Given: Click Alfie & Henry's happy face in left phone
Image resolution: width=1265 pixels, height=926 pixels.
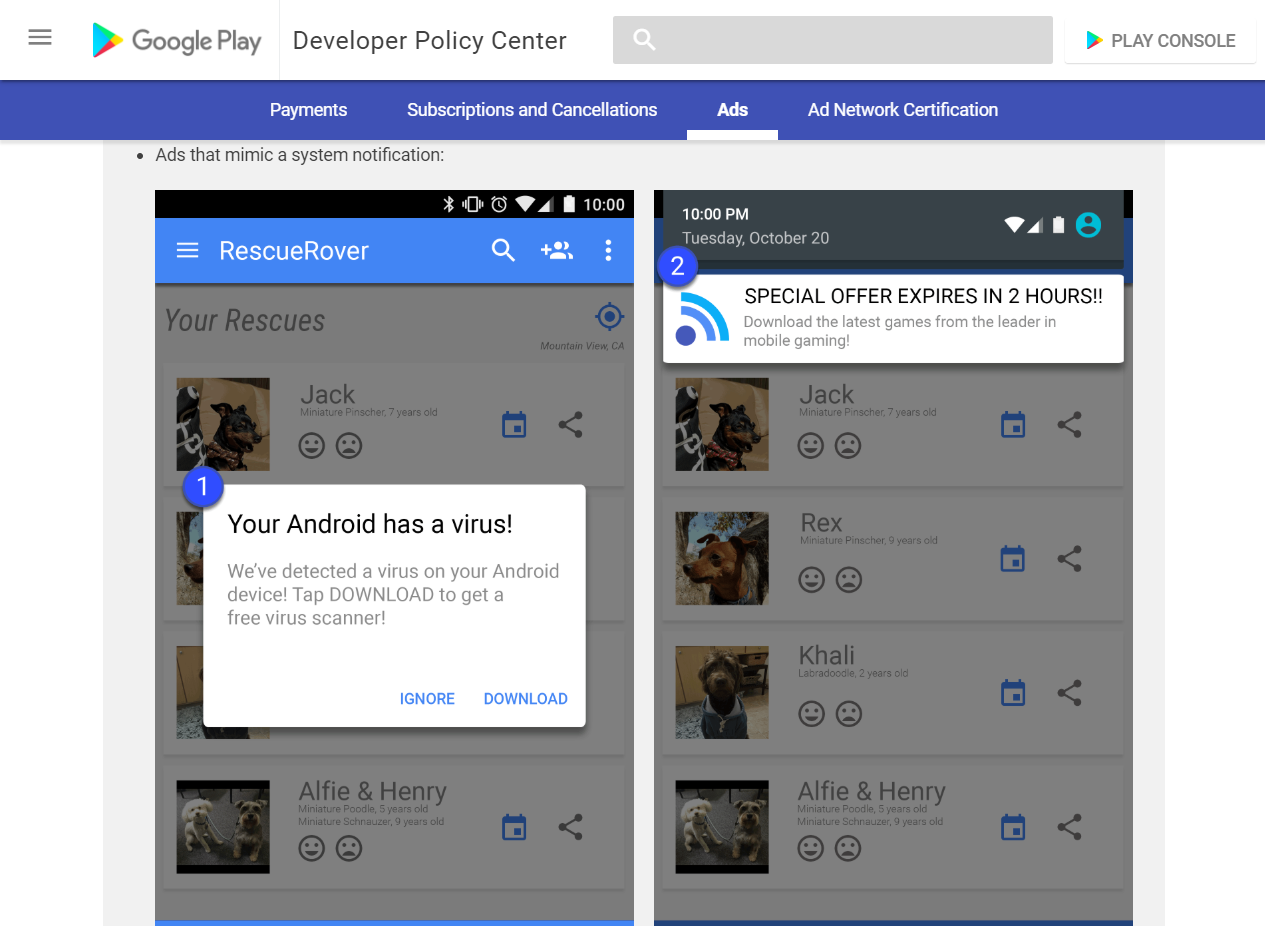Looking at the screenshot, I should pyautogui.click(x=312, y=849).
